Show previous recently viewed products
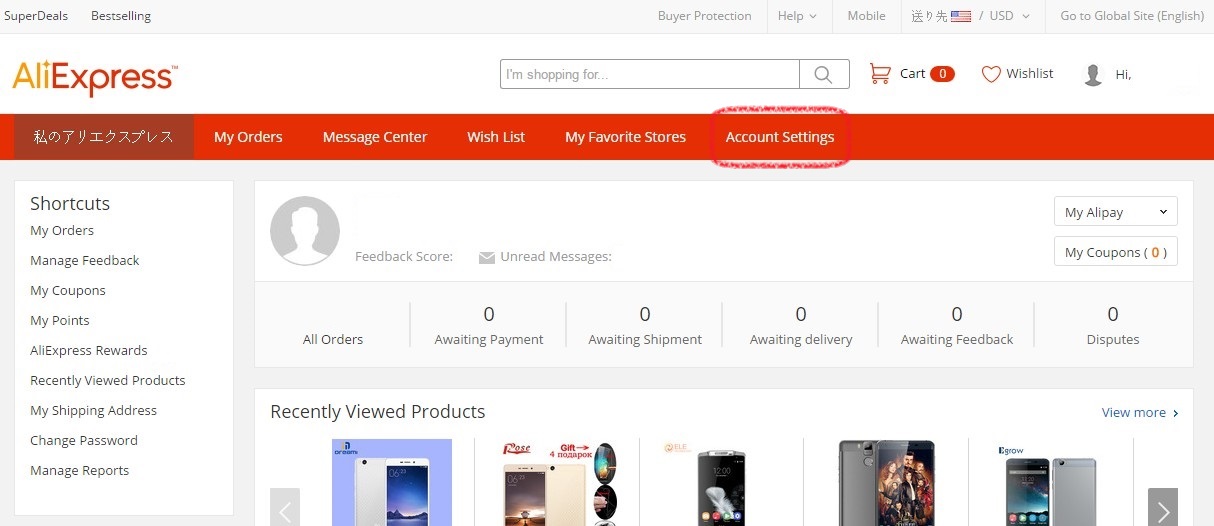Image resolution: width=1214 pixels, height=526 pixels. tap(285, 507)
